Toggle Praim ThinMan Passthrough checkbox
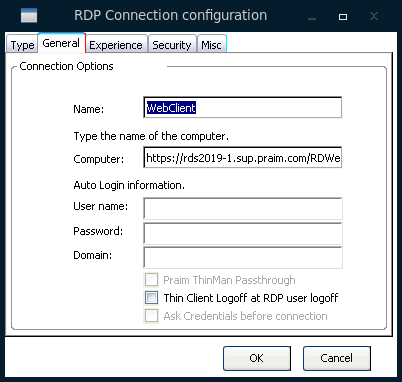Viewport: 402px width, 382px height. click(151, 280)
